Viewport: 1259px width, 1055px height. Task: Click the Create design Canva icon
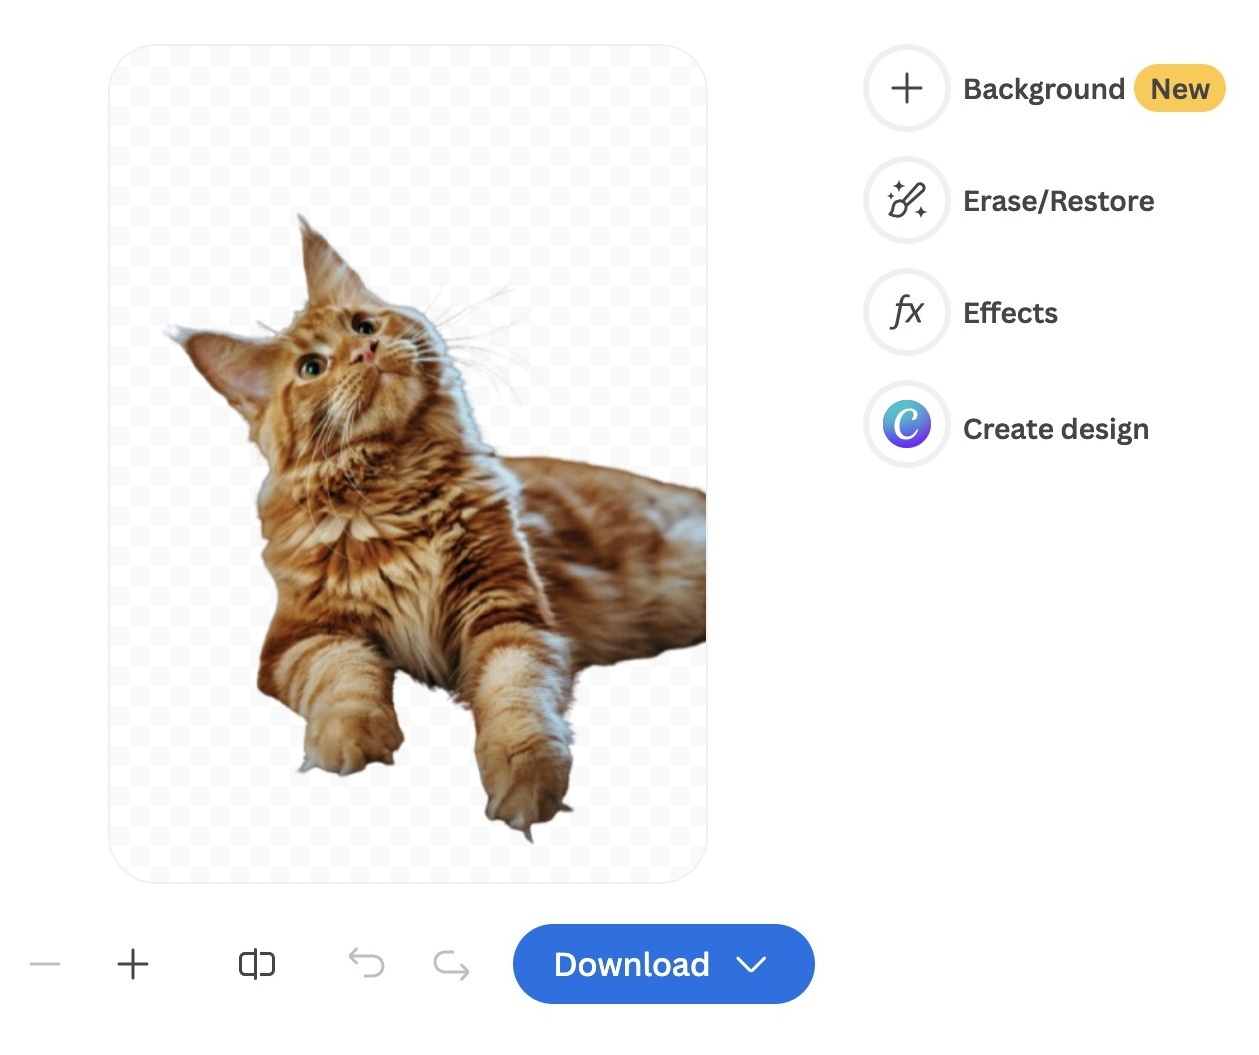(x=905, y=424)
